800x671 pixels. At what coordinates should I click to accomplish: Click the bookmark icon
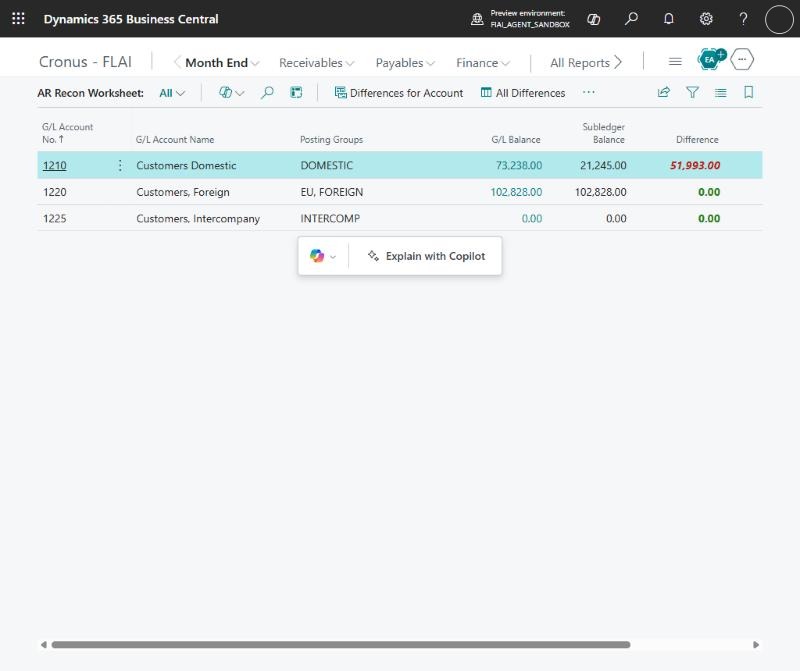coord(748,92)
